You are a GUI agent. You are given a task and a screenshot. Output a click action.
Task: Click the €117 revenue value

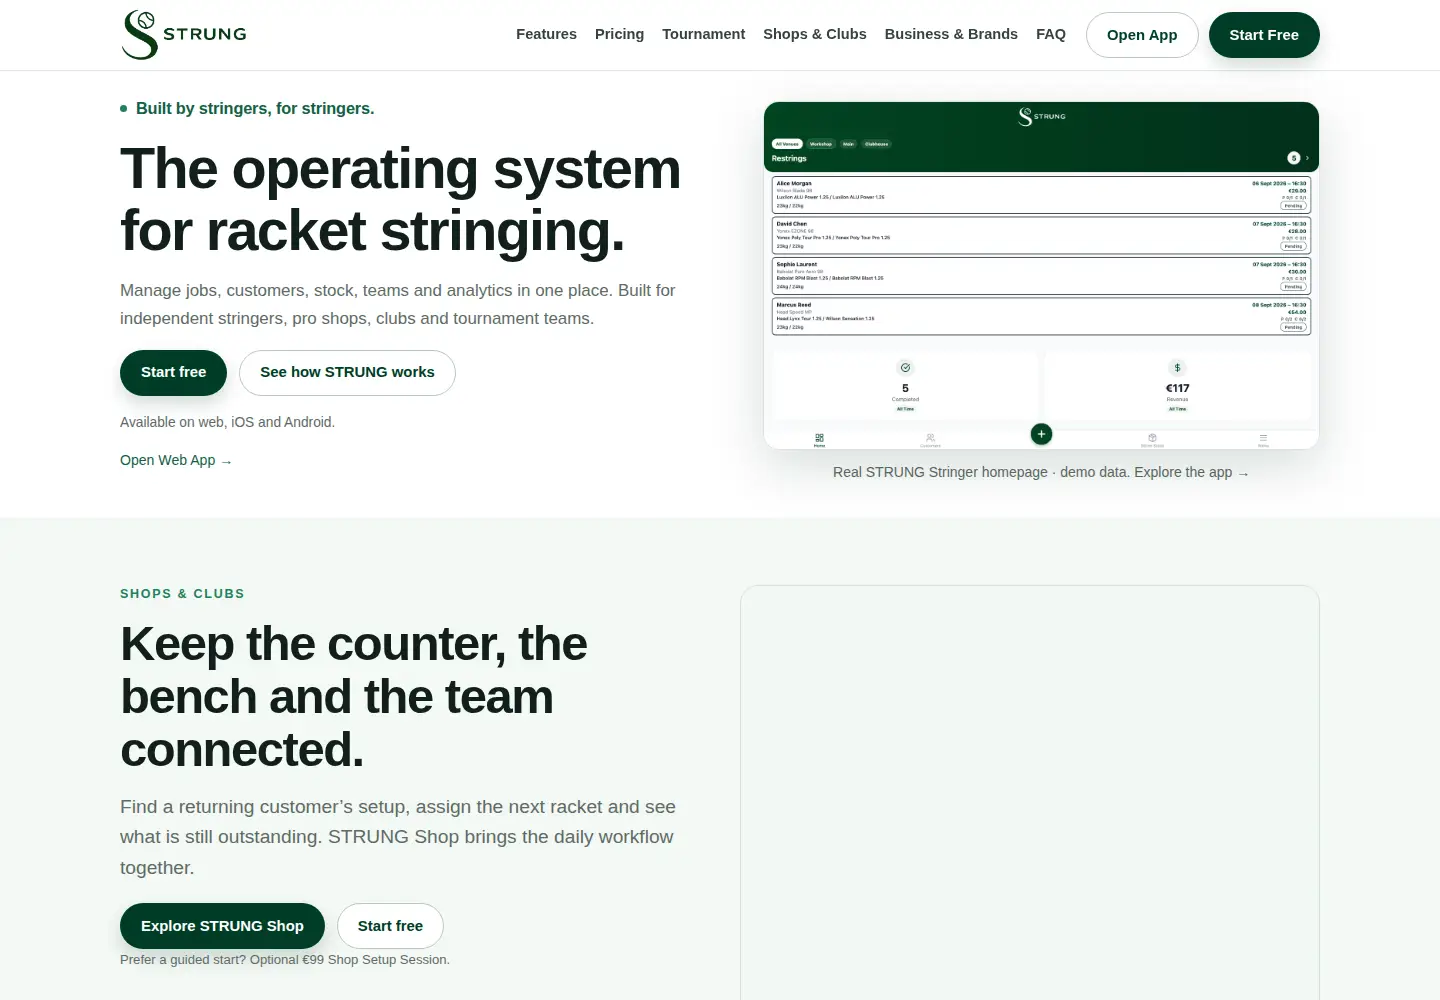pyautogui.click(x=1177, y=388)
